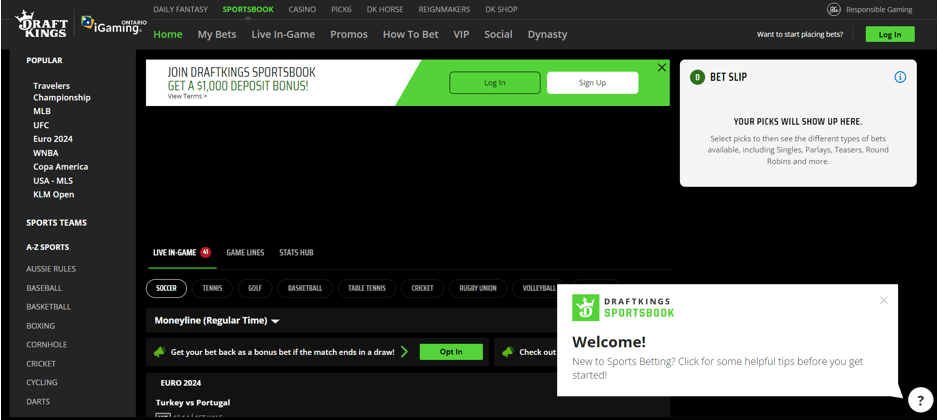The image size is (939, 420).
Task: Select the Basketball filter chip
Action: pos(305,288)
